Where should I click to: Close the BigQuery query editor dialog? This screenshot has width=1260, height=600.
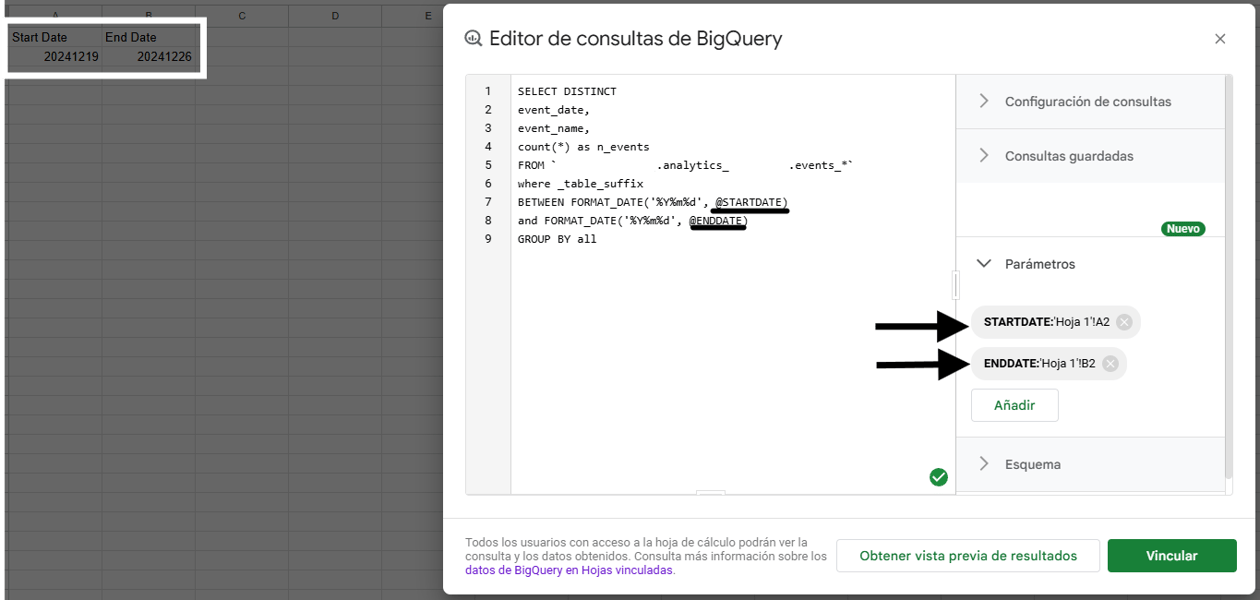point(1219,39)
